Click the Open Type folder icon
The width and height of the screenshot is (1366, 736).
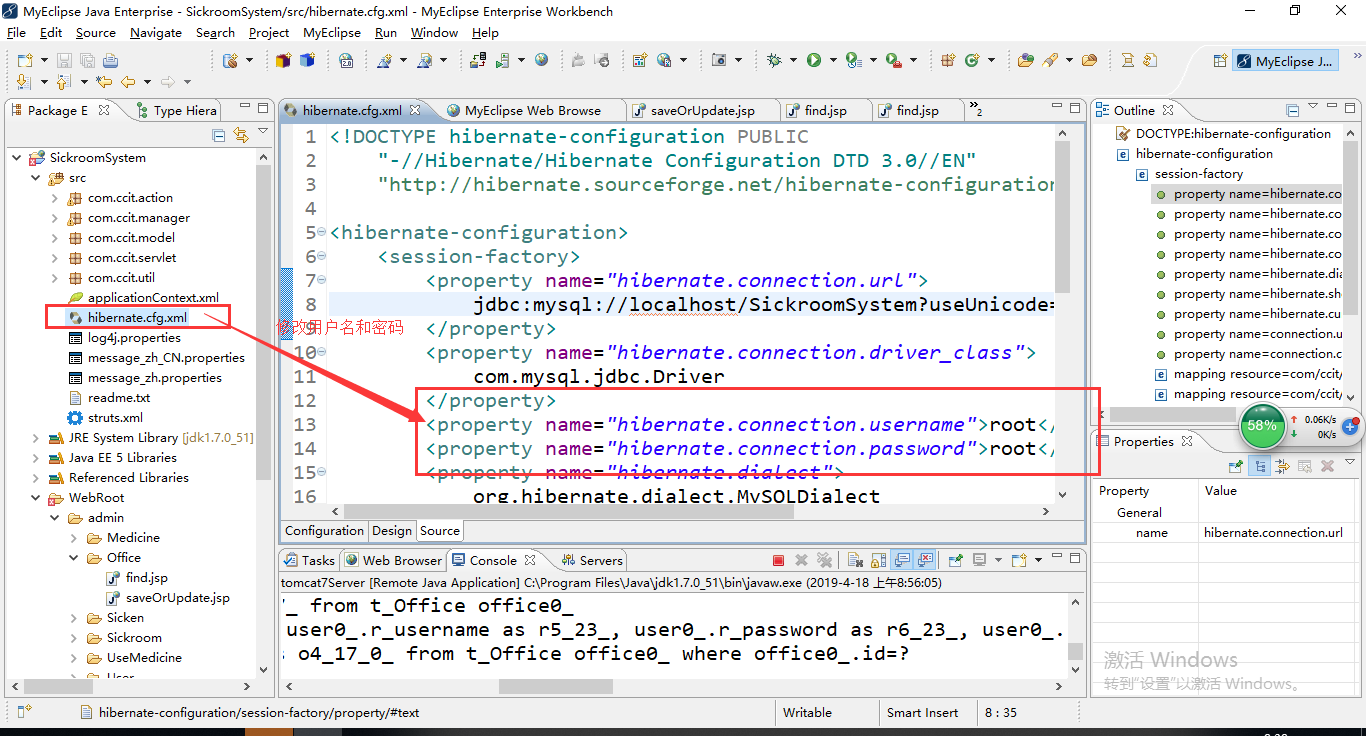coord(1025,61)
